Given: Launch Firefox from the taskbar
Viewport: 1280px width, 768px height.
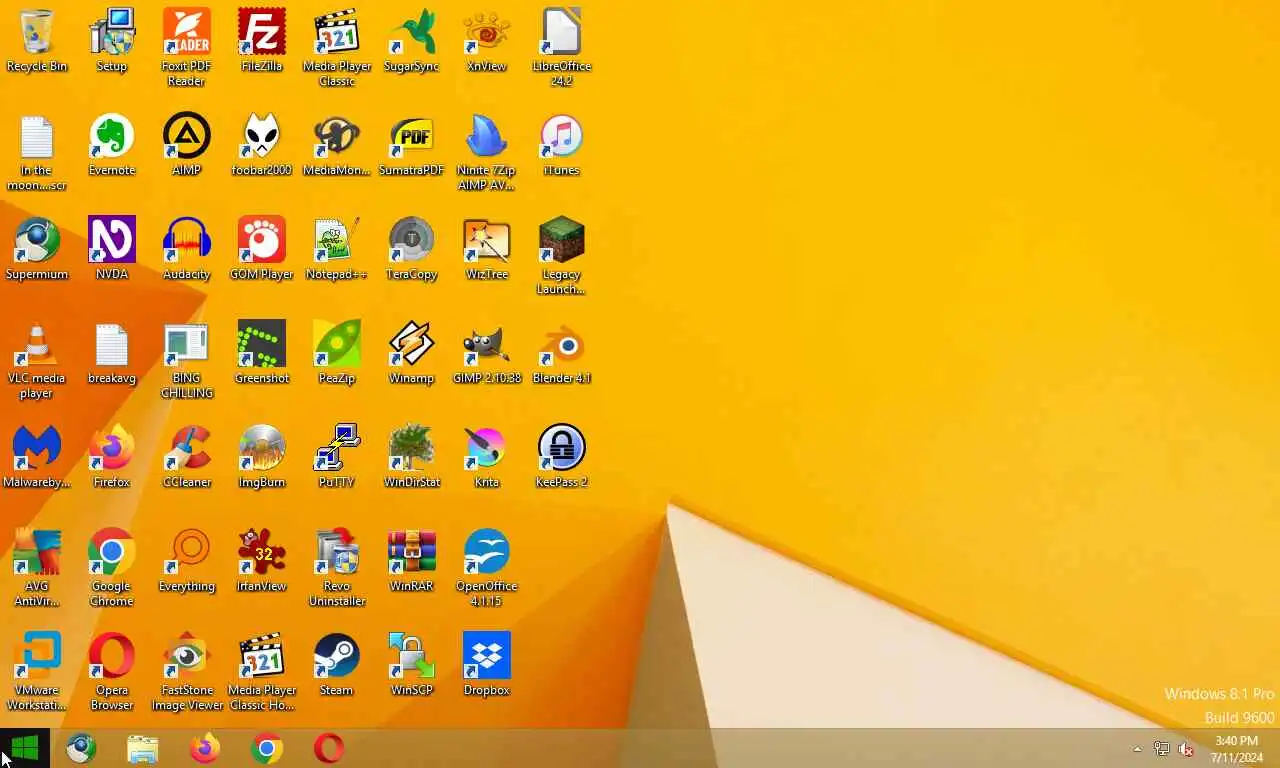Looking at the screenshot, I should pos(205,748).
